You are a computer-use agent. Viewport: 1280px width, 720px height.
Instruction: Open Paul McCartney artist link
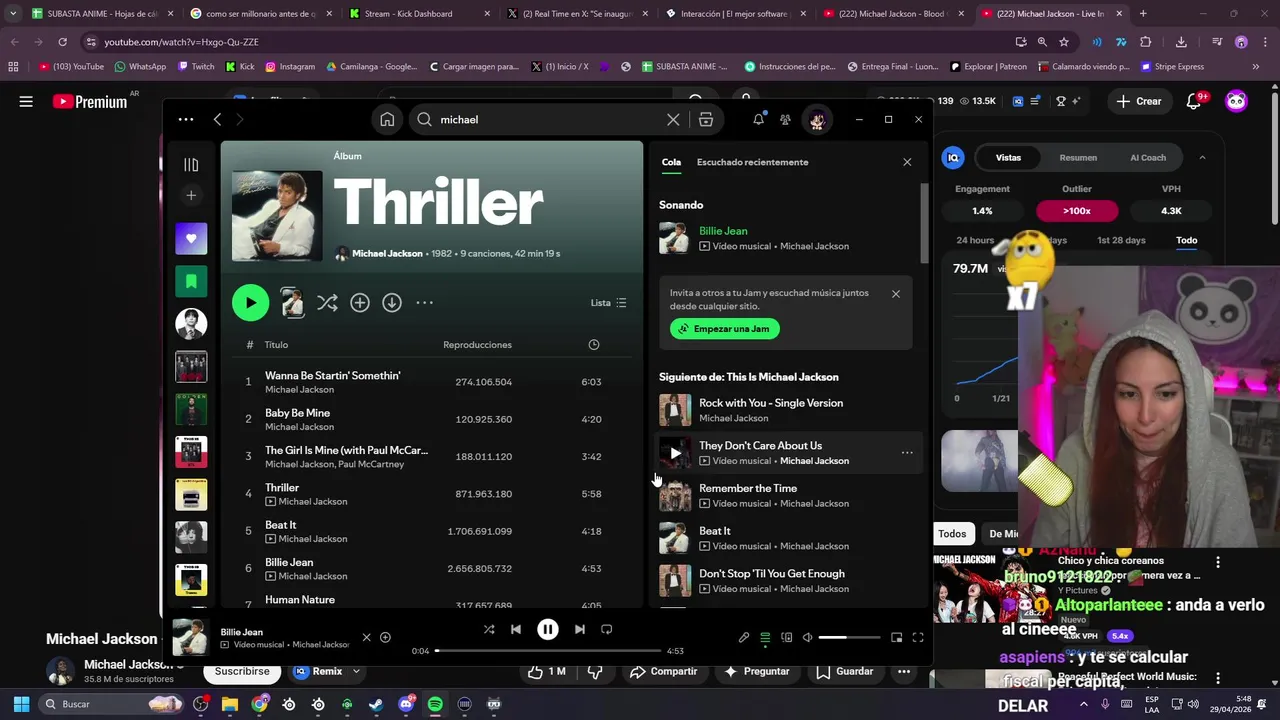click(371, 464)
